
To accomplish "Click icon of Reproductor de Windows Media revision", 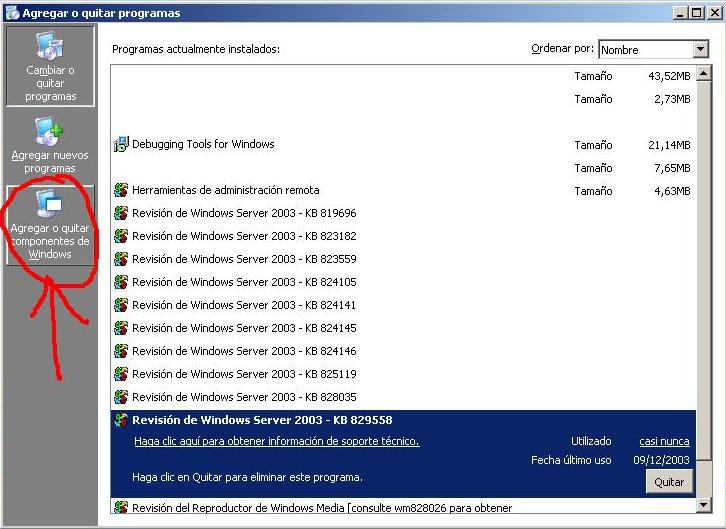I will 121,507.
